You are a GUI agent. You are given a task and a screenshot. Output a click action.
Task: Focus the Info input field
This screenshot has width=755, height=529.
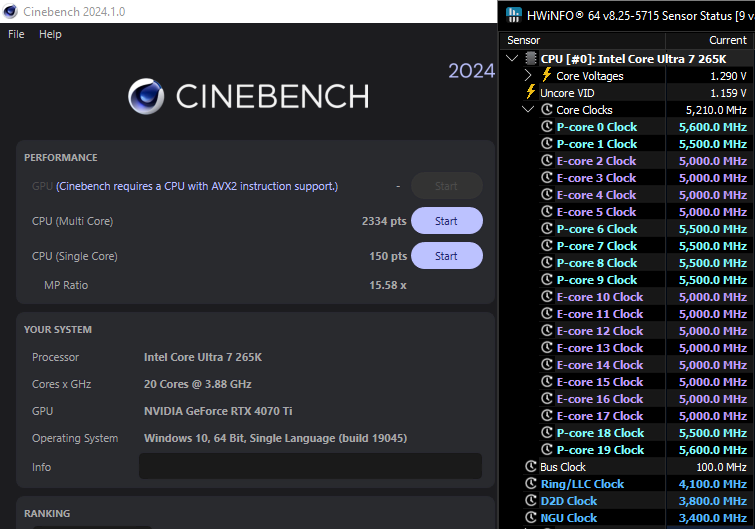tap(310, 466)
